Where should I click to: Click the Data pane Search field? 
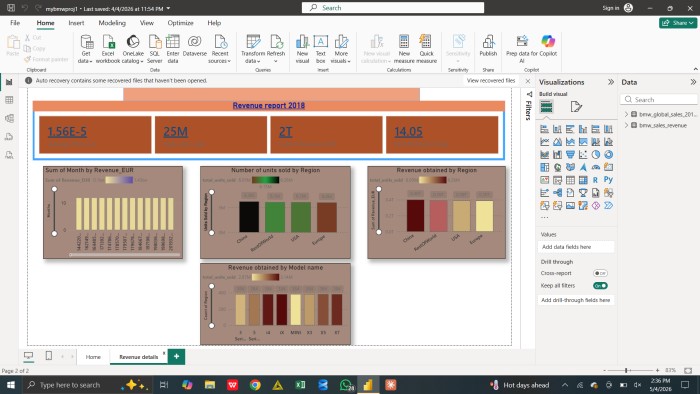pyautogui.click(x=659, y=100)
